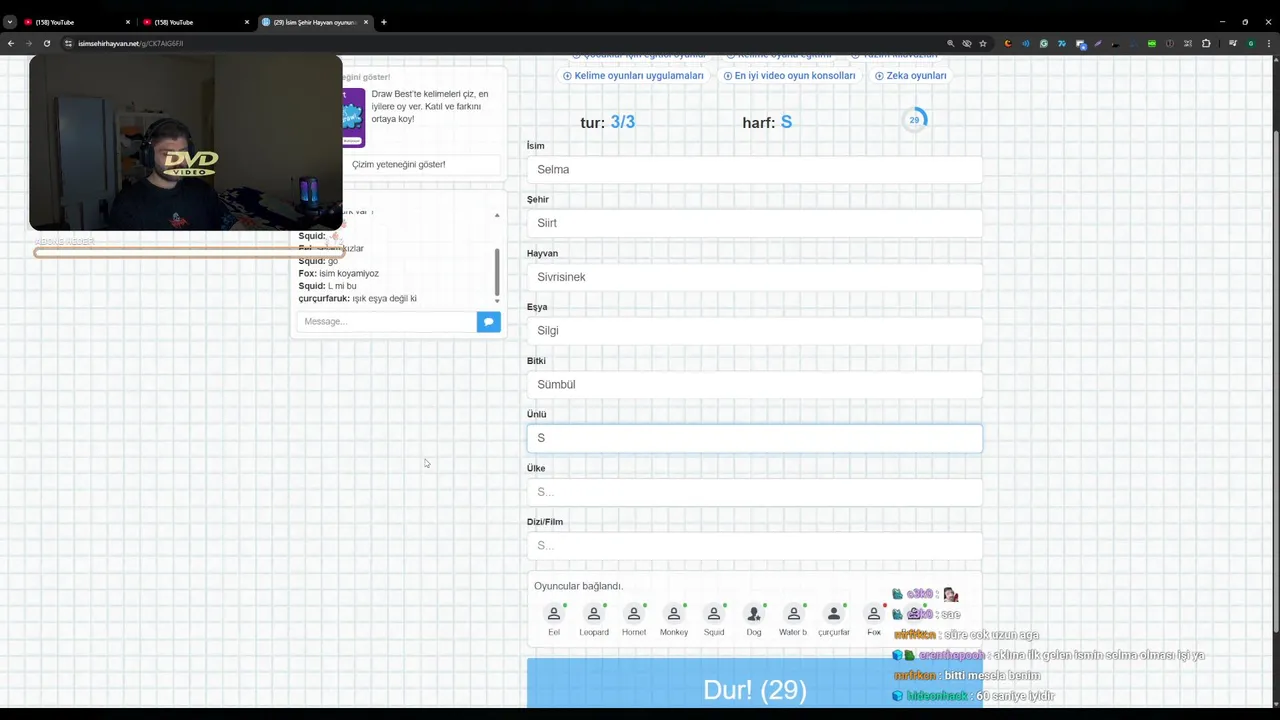Focus the chat Message input box
The image size is (1280, 720).
386,321
